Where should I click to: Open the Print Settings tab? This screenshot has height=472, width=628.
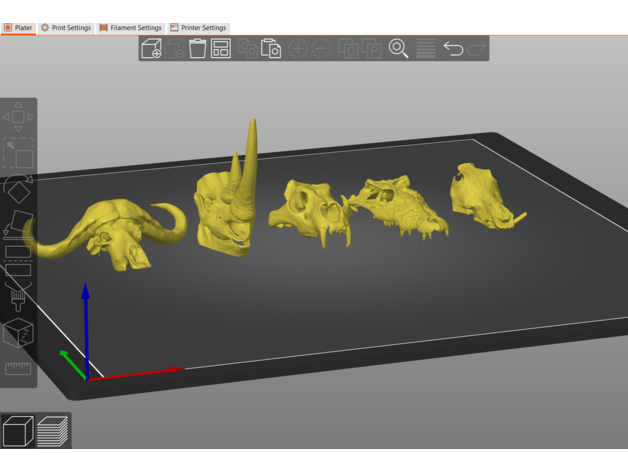click(65, 28)
